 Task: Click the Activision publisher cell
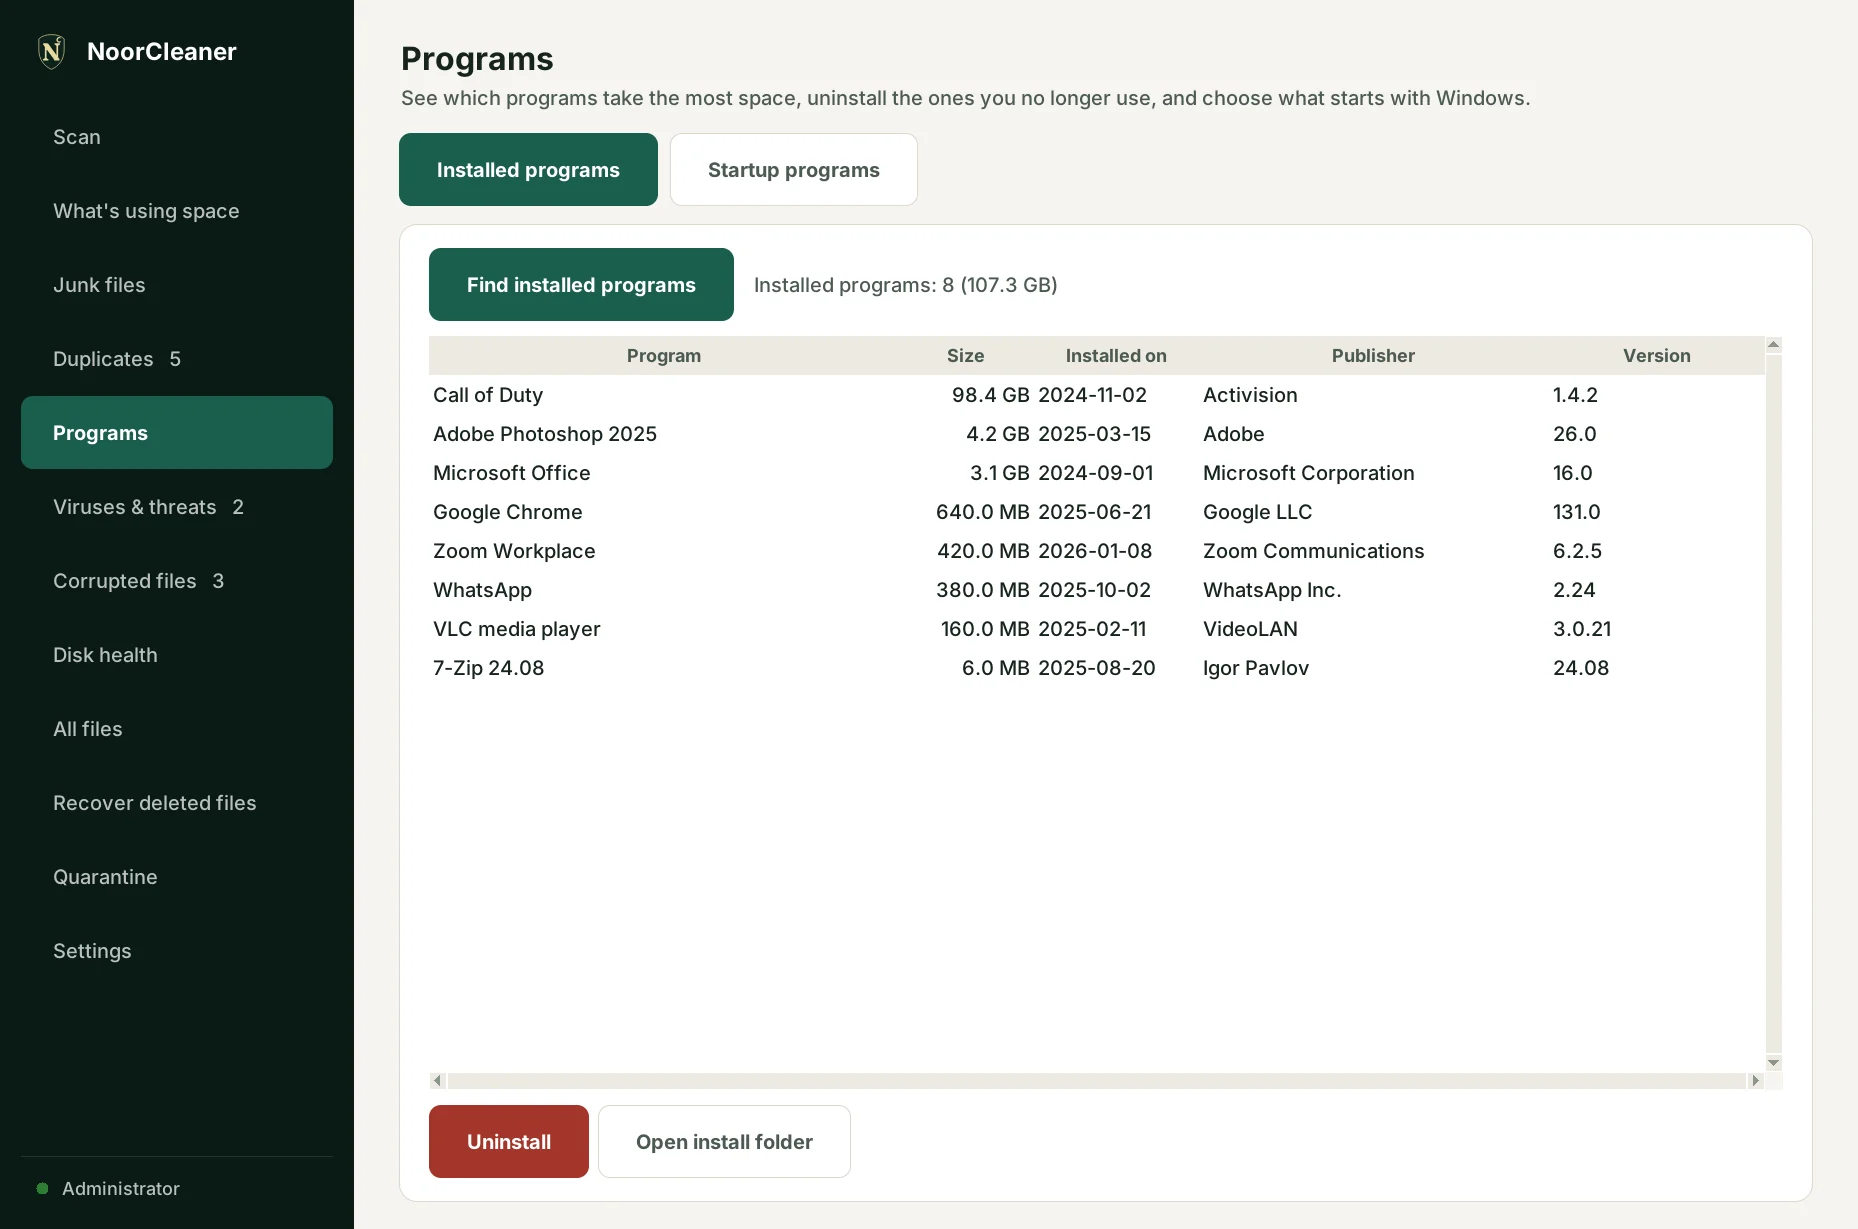pos(1250,395)
